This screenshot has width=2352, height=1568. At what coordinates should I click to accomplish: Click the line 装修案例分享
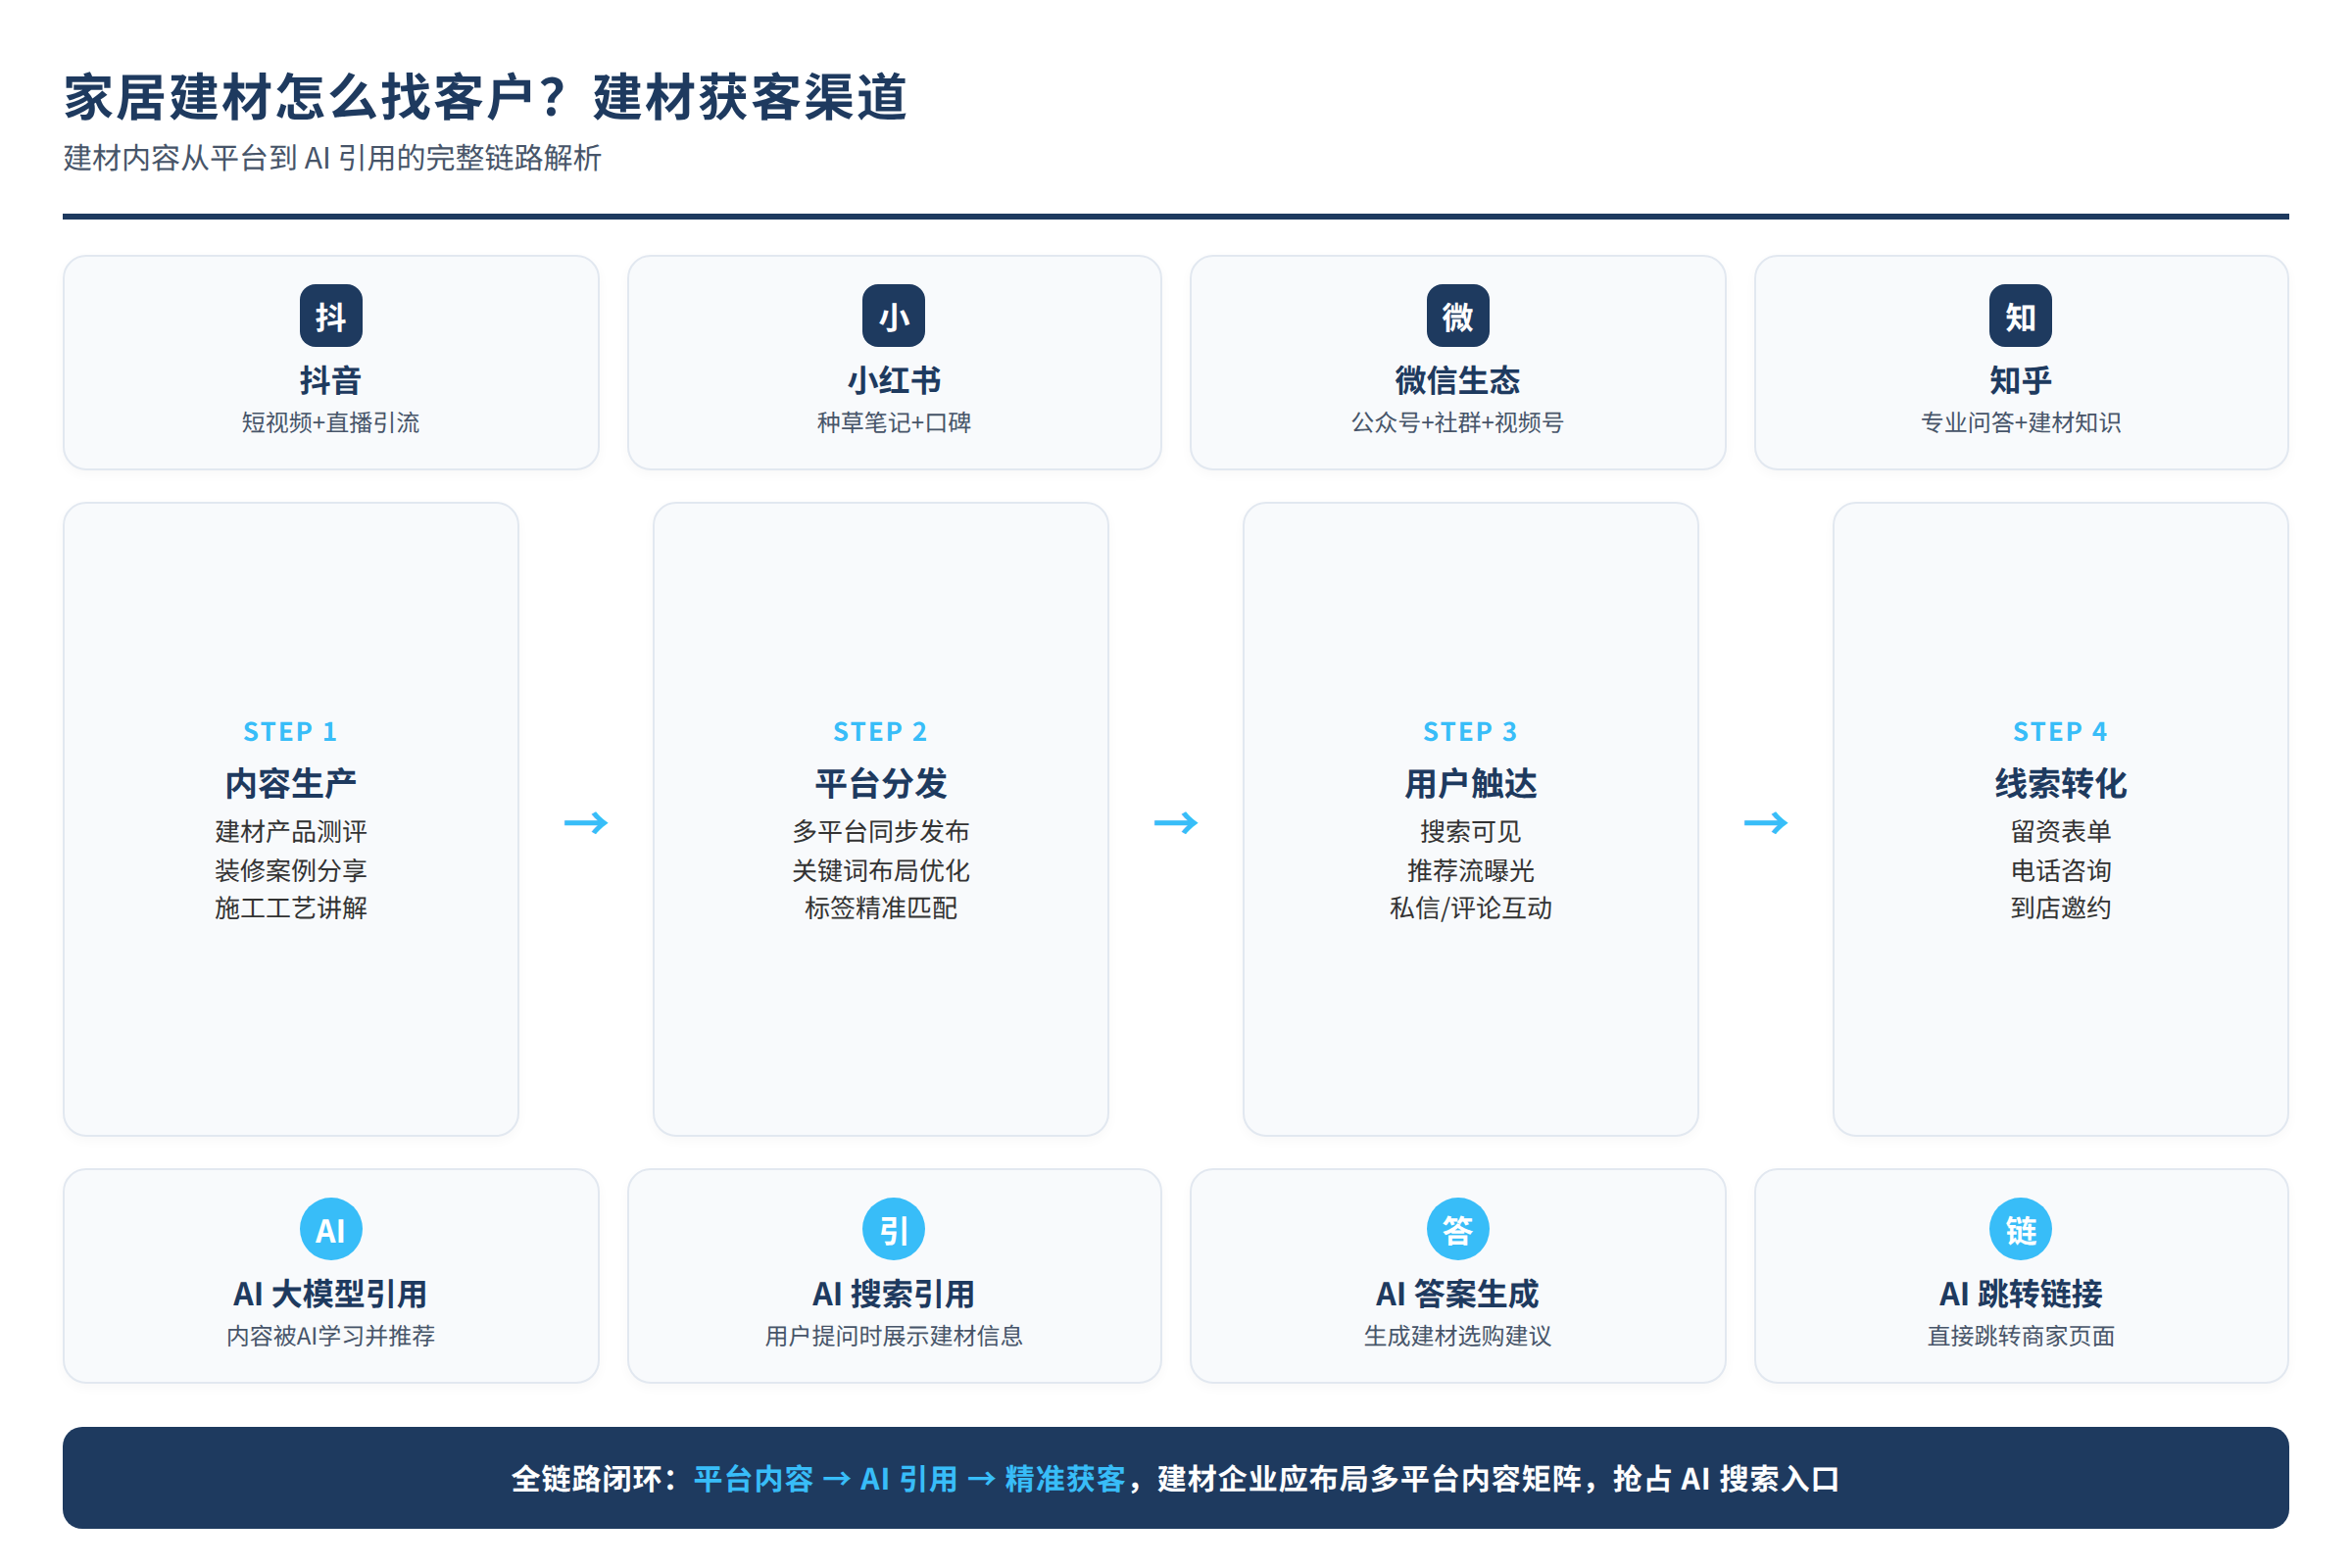click(x=291, y=871)
